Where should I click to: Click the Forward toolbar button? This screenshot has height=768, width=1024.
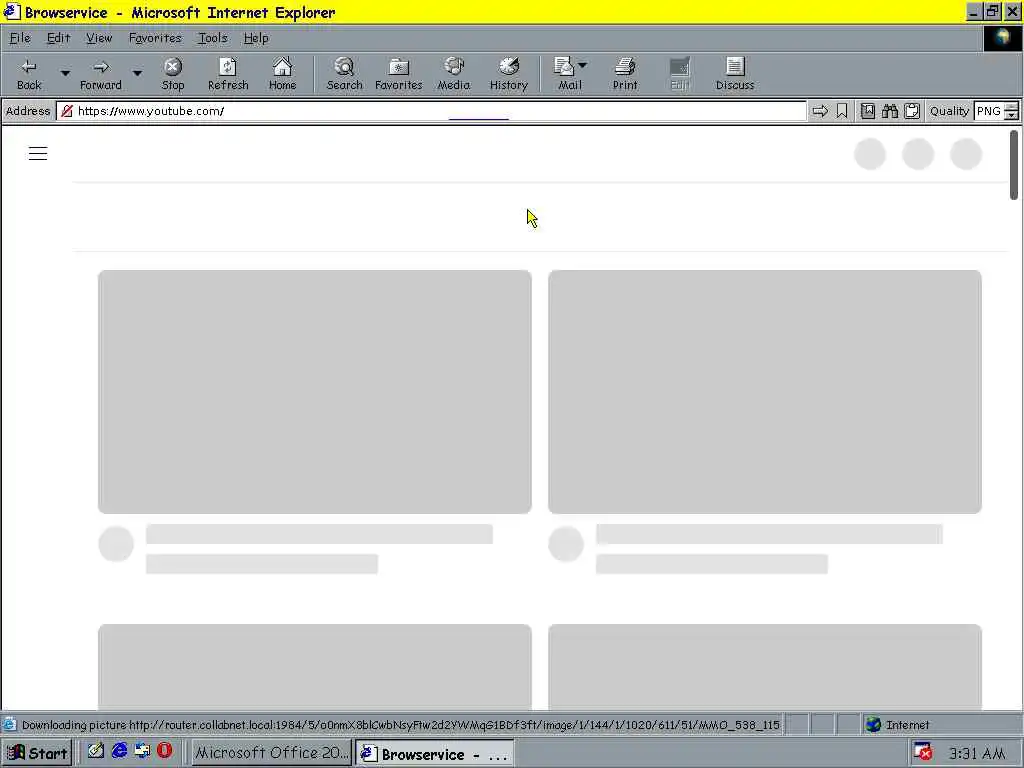(101, 74)
